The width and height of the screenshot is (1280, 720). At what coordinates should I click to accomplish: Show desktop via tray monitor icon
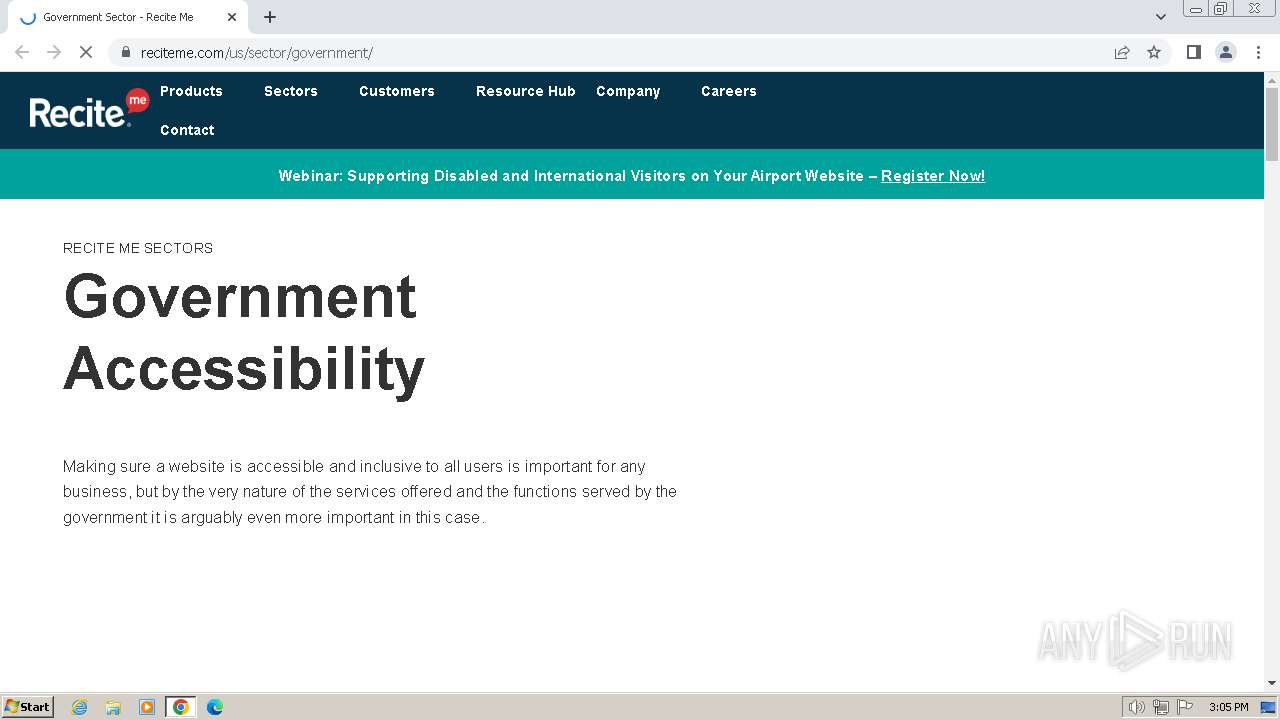click(x=1268, y=707)
